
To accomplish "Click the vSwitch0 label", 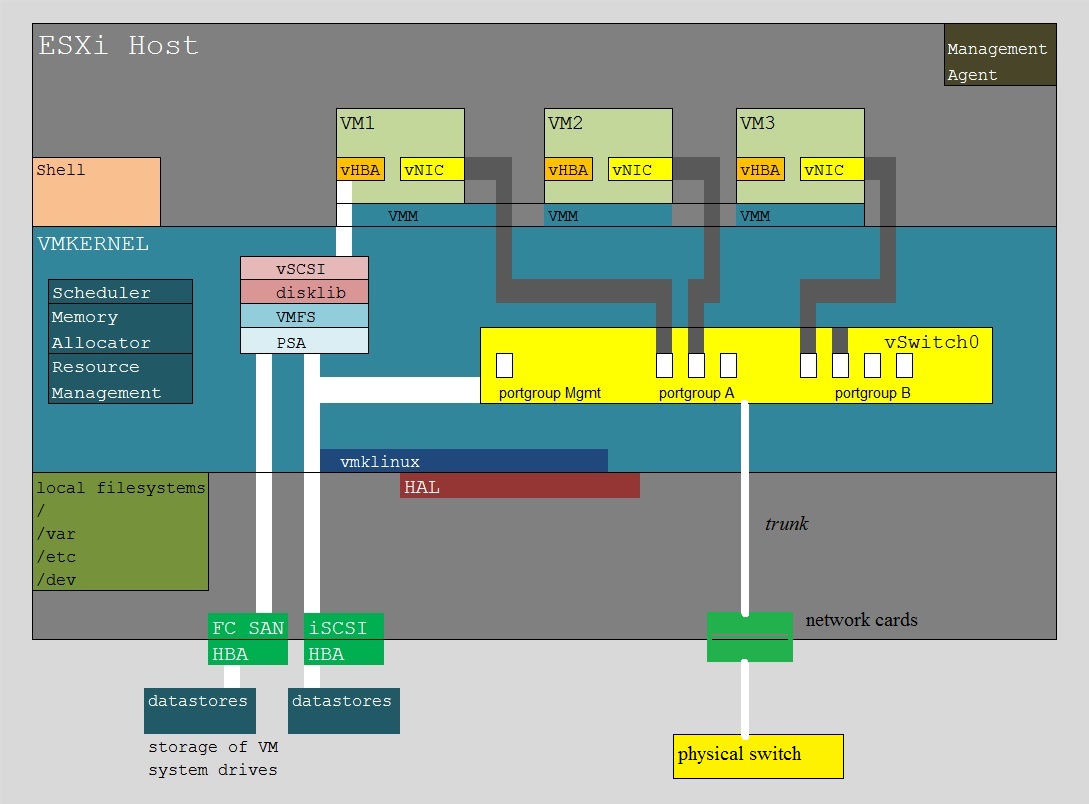I will 931,342.
